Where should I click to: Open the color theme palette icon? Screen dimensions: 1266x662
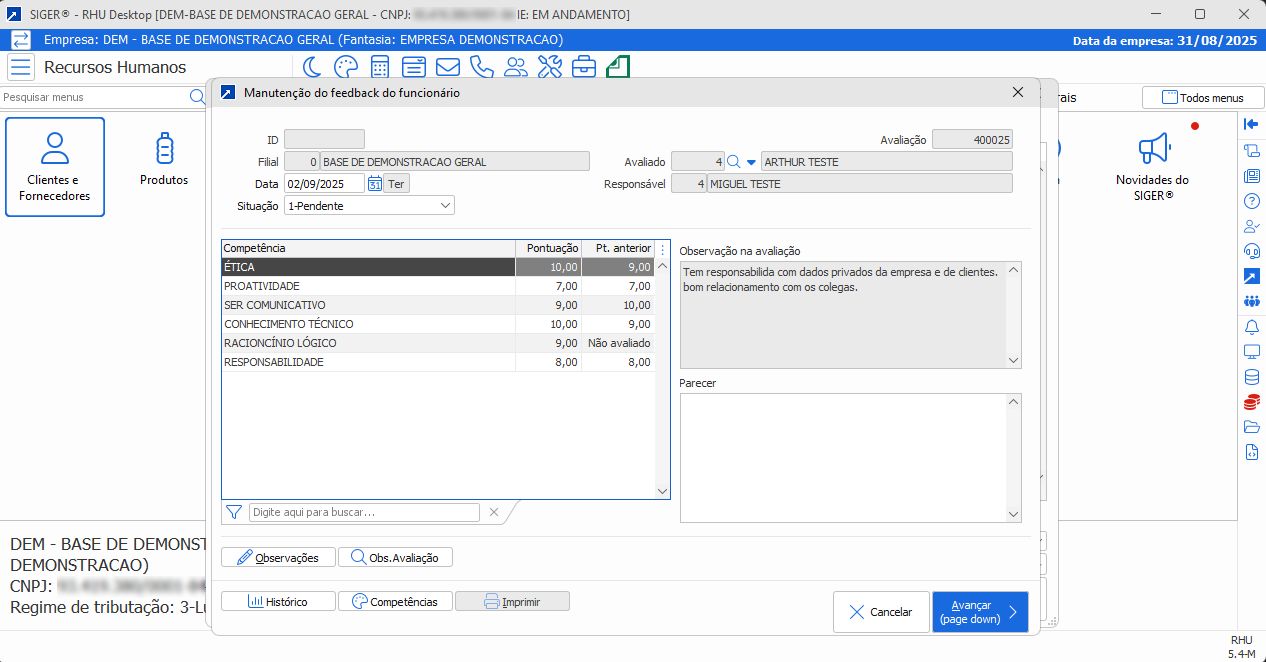point(345,67)
